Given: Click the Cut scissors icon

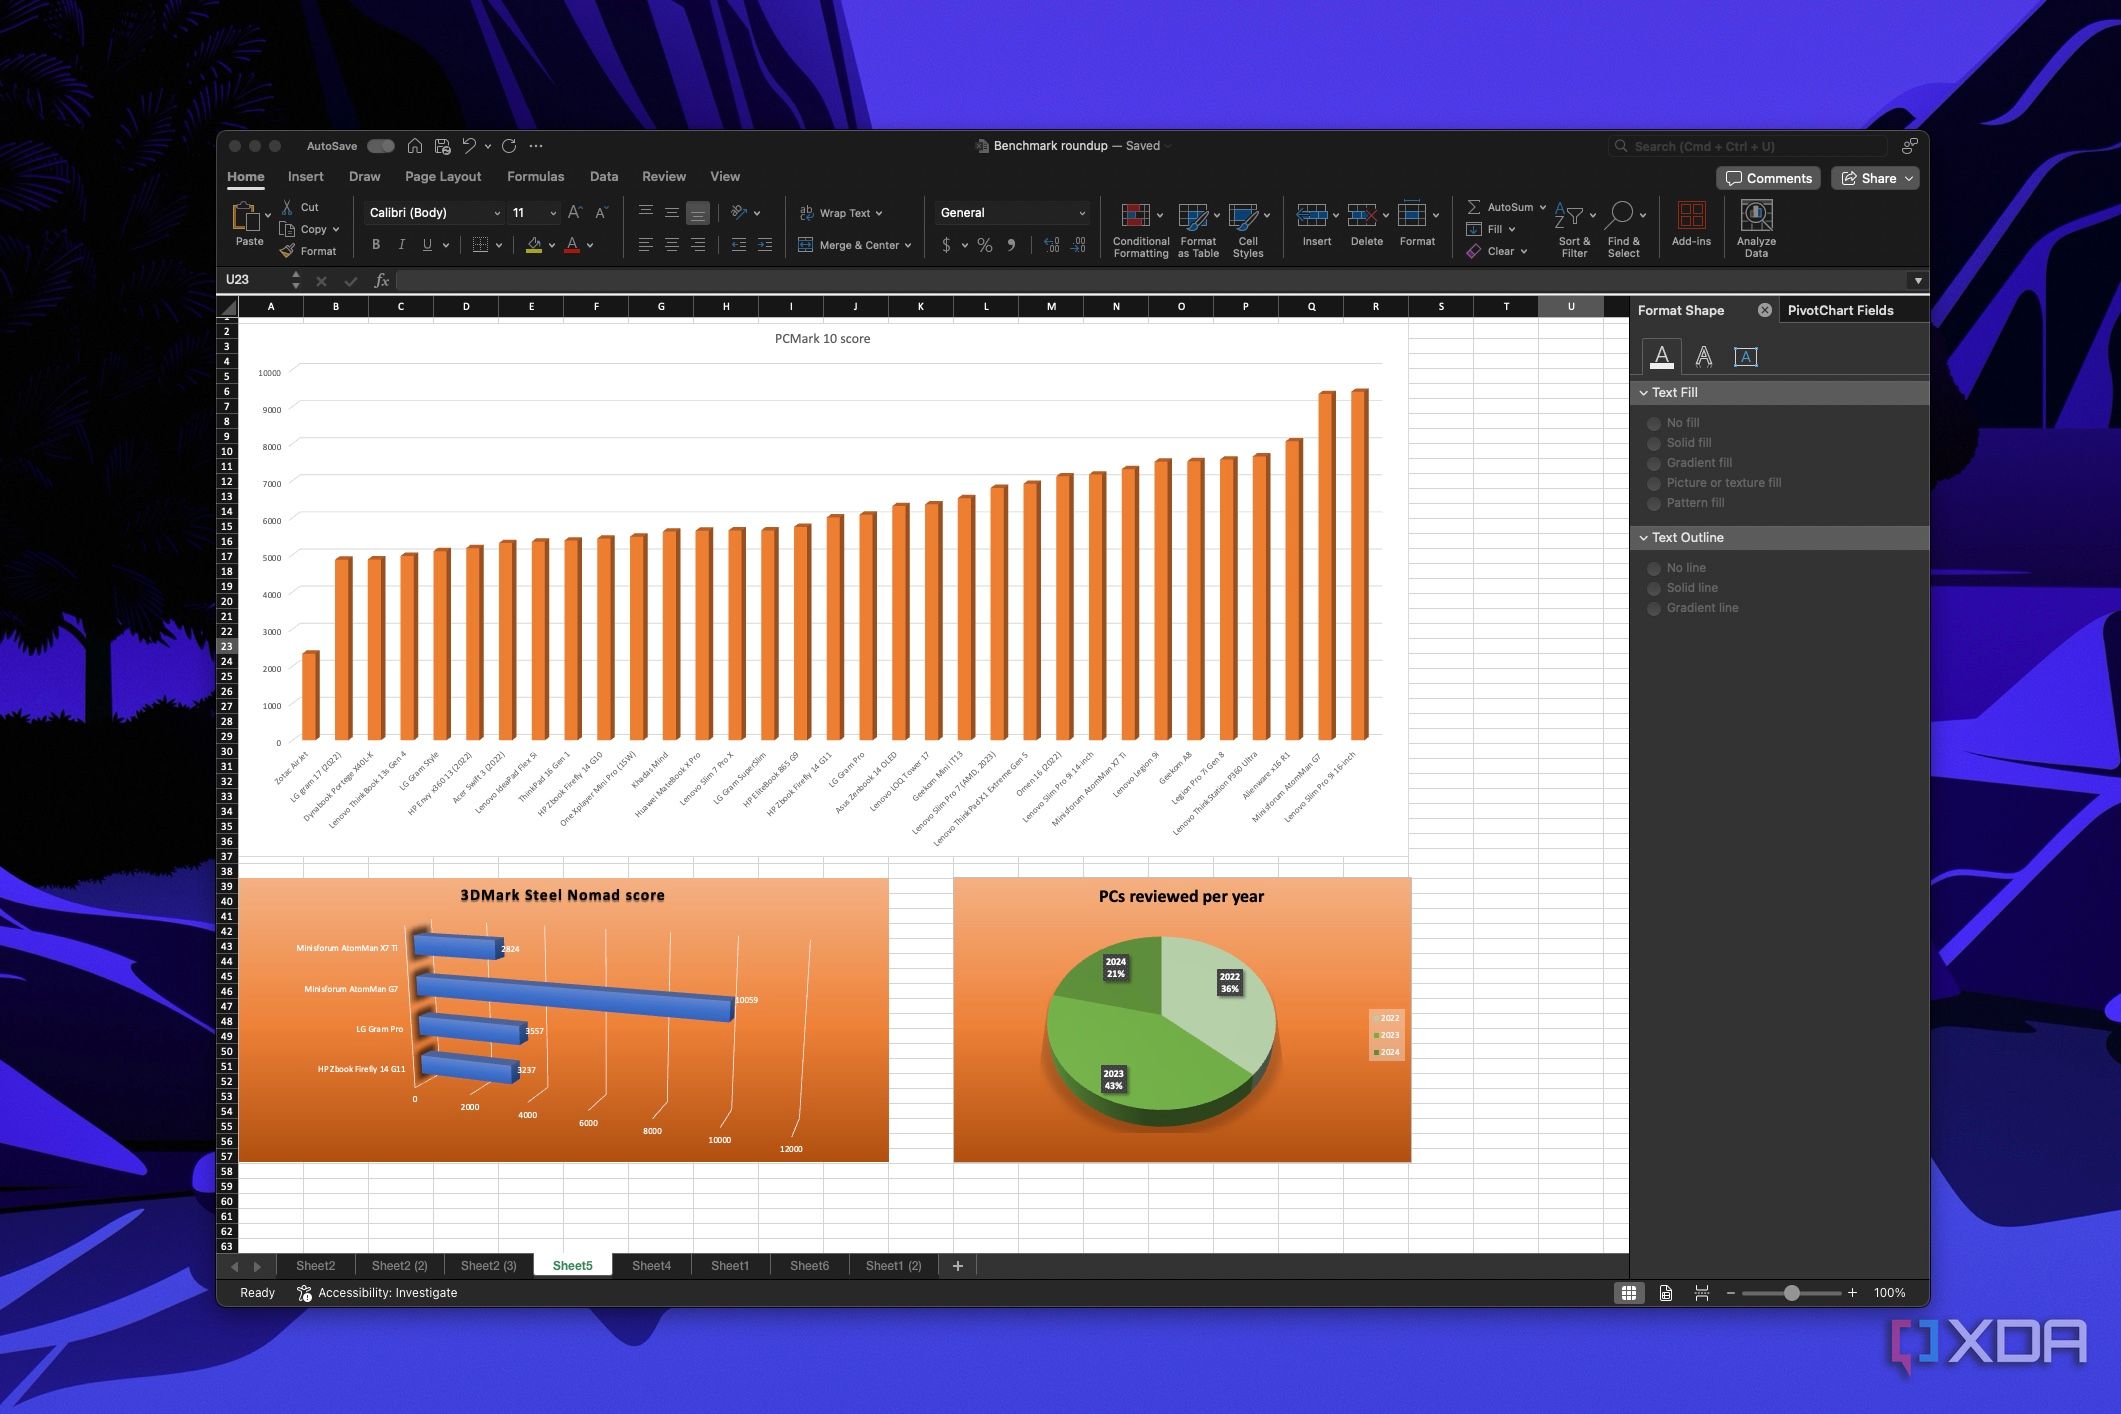Looking at the screenshot, I should point(287,207).
